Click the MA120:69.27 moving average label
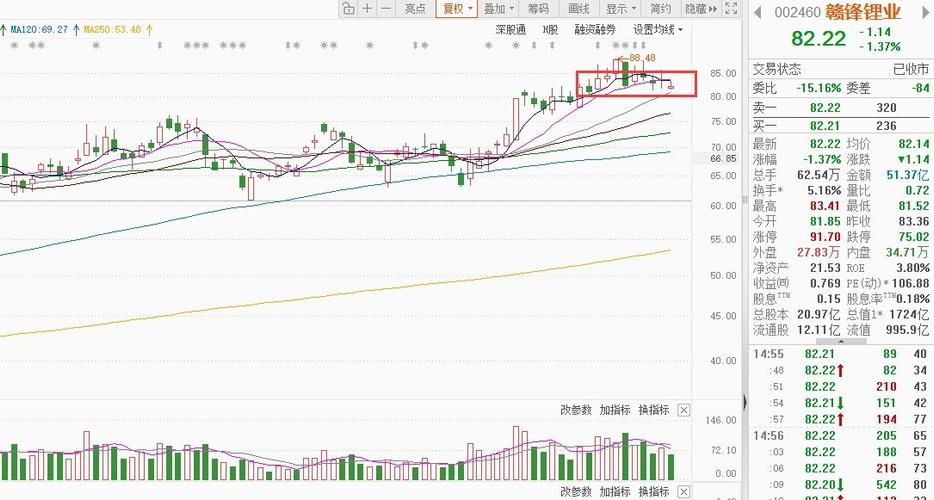 pyautogui.click(x=39, y=29)
